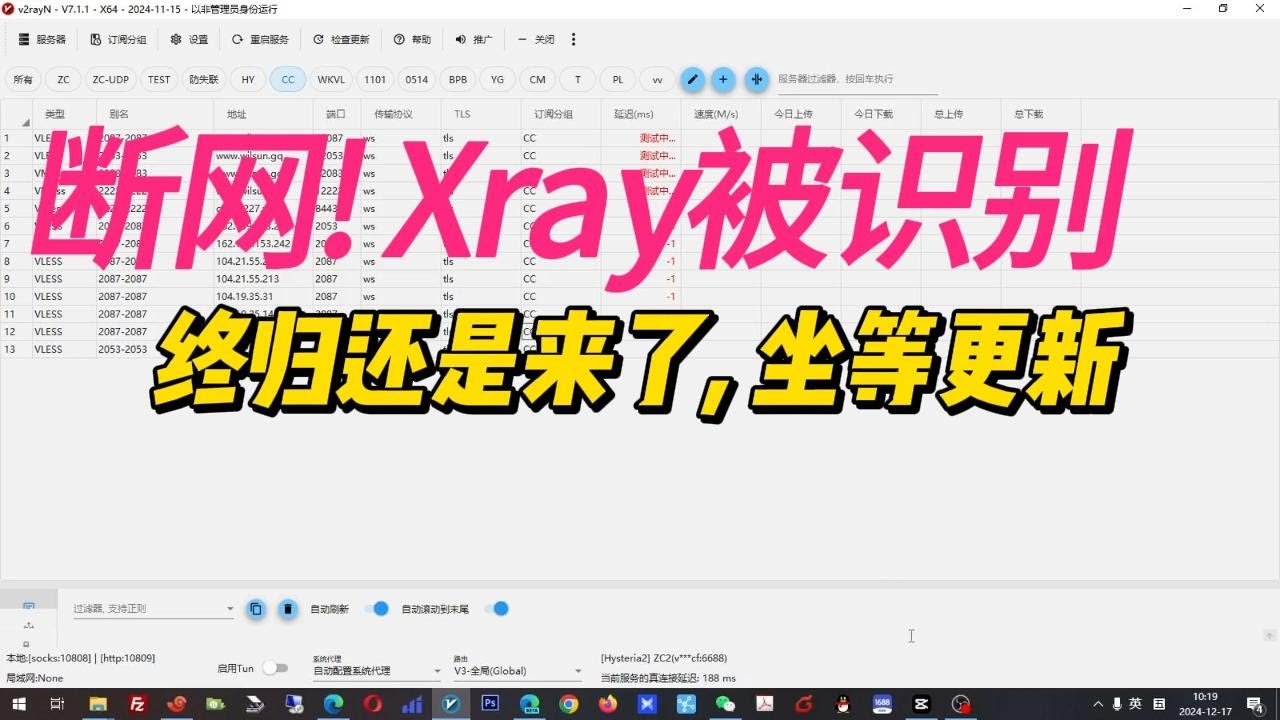Expand the 路由 (routing) V3-全局 dropdown

[x=518, y=671]
